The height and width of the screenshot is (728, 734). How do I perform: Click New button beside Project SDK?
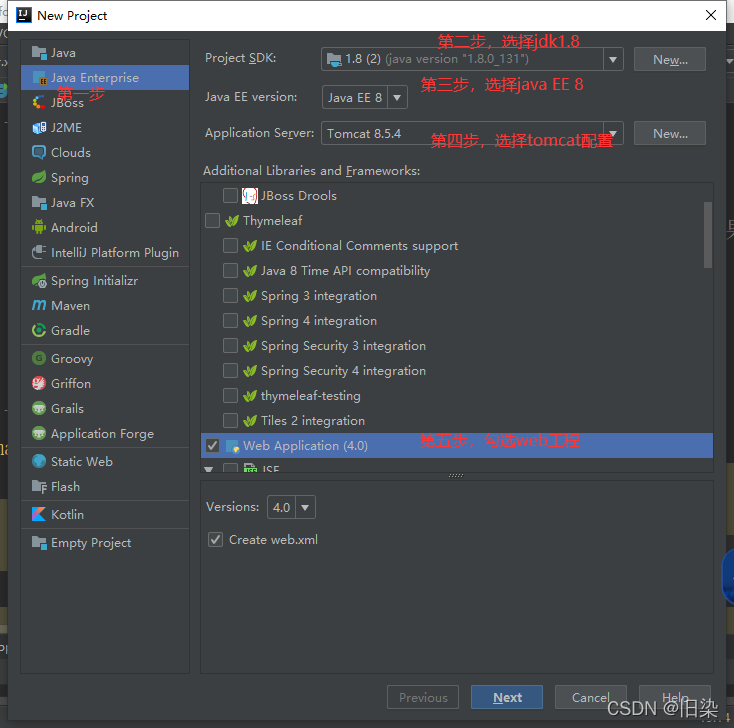point(670,59)
